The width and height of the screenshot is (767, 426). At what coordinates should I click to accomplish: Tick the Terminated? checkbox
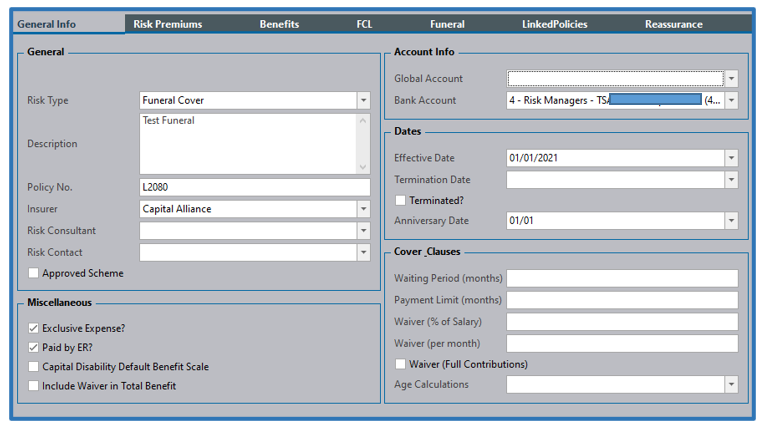tap(400, 200)
